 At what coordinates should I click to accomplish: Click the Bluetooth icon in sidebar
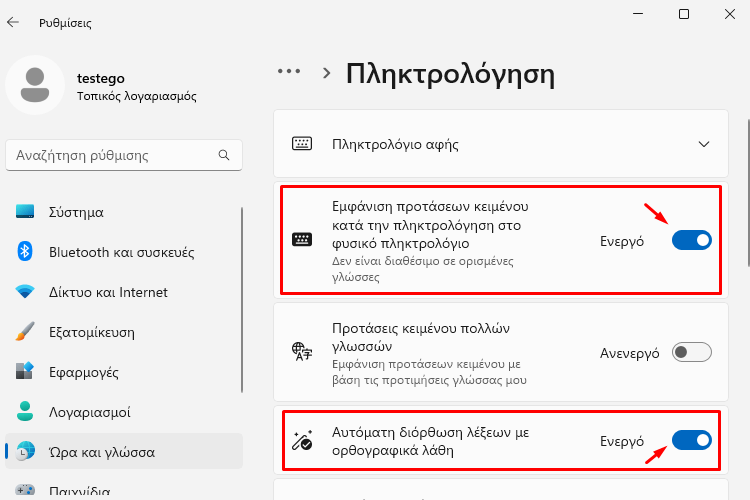coord(25,251)
